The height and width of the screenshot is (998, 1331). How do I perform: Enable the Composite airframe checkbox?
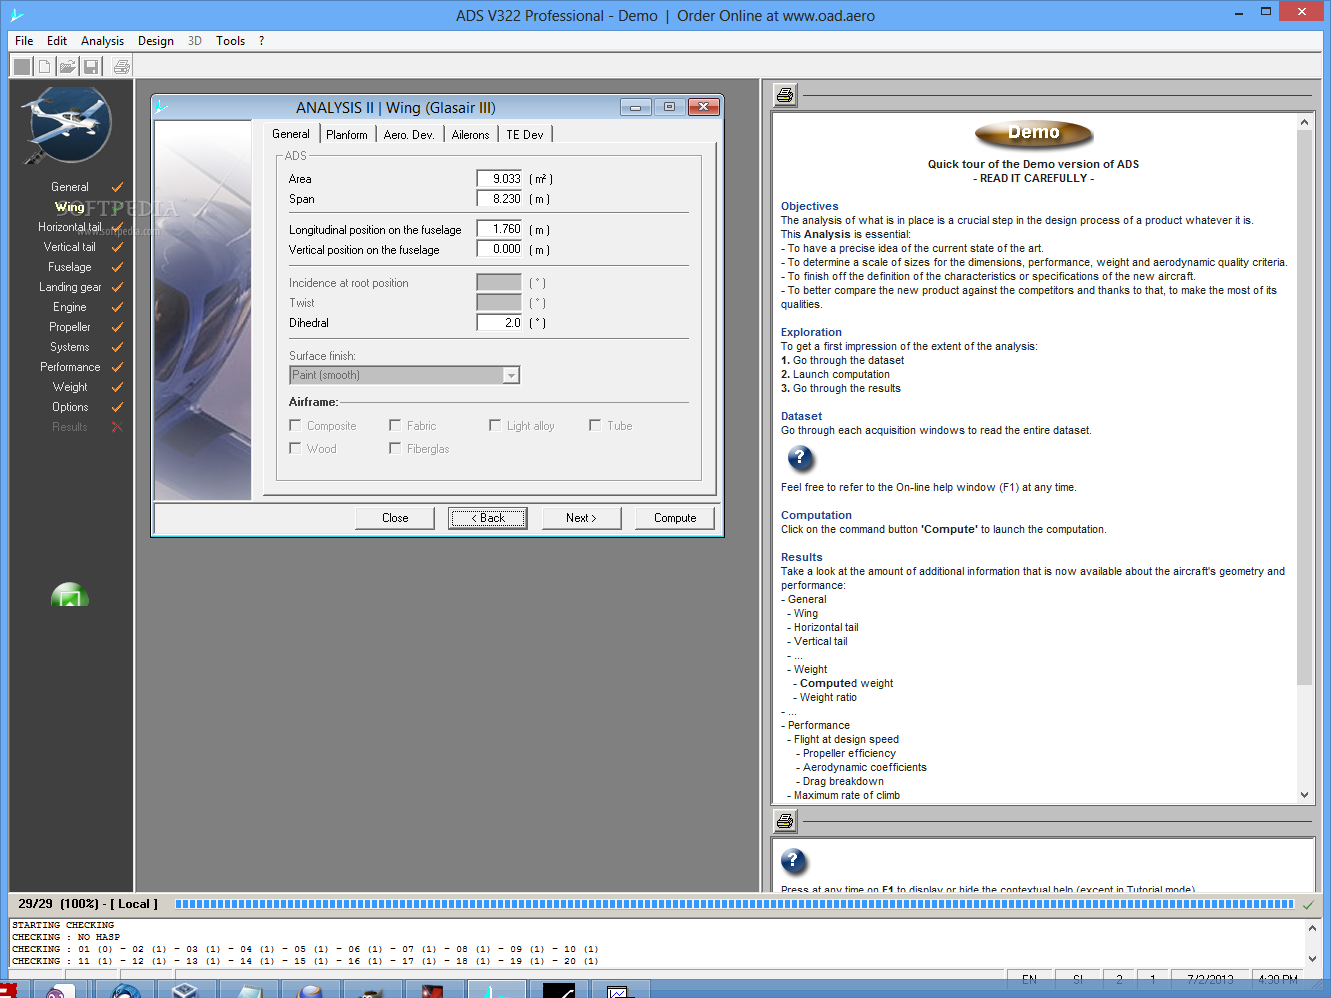(295, 425)
